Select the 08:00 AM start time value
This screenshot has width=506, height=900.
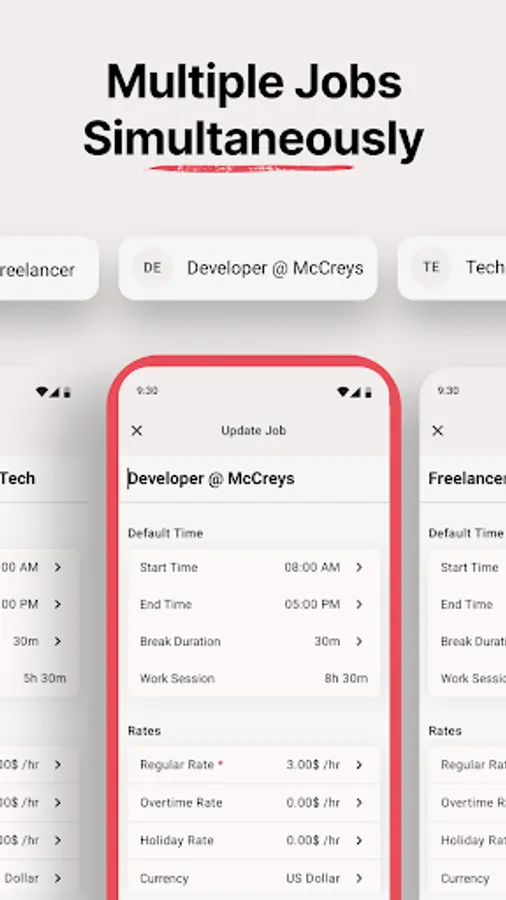(312, 567)
